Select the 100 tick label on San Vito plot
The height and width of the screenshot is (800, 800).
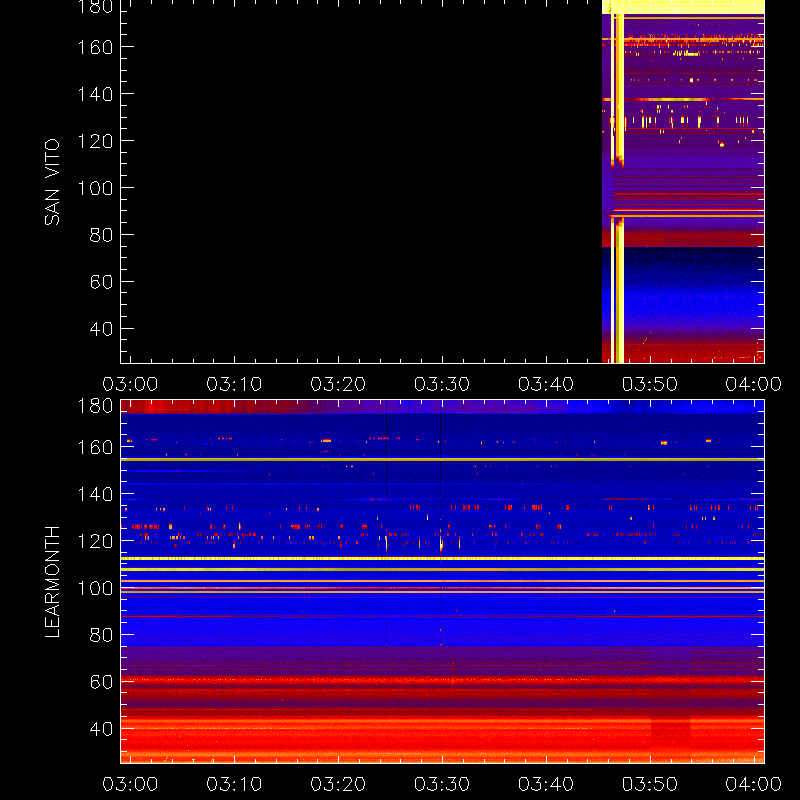pos(95,188)
